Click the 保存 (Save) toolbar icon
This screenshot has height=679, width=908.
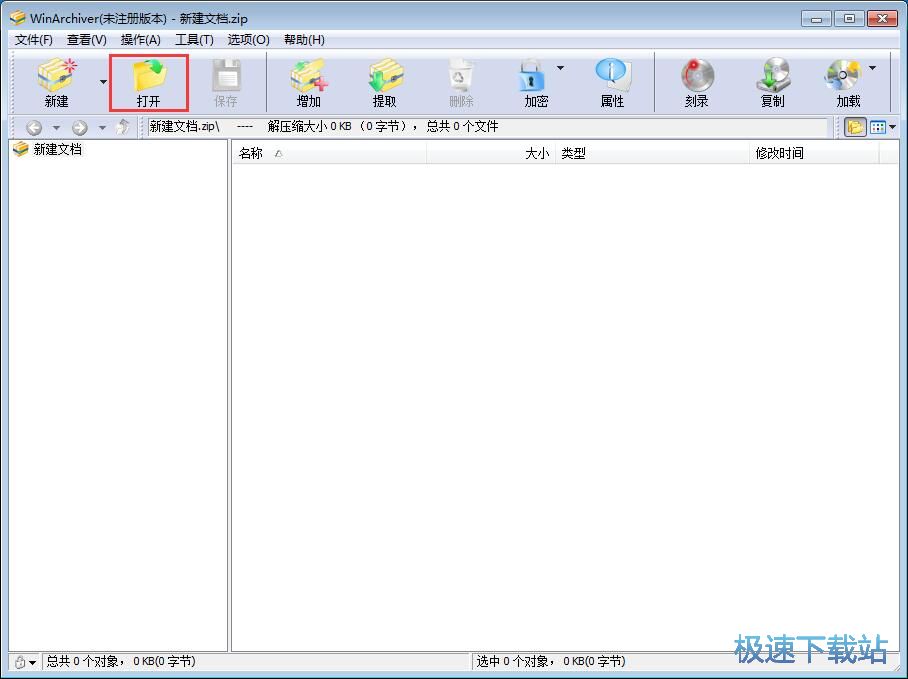tap(226, 83)
